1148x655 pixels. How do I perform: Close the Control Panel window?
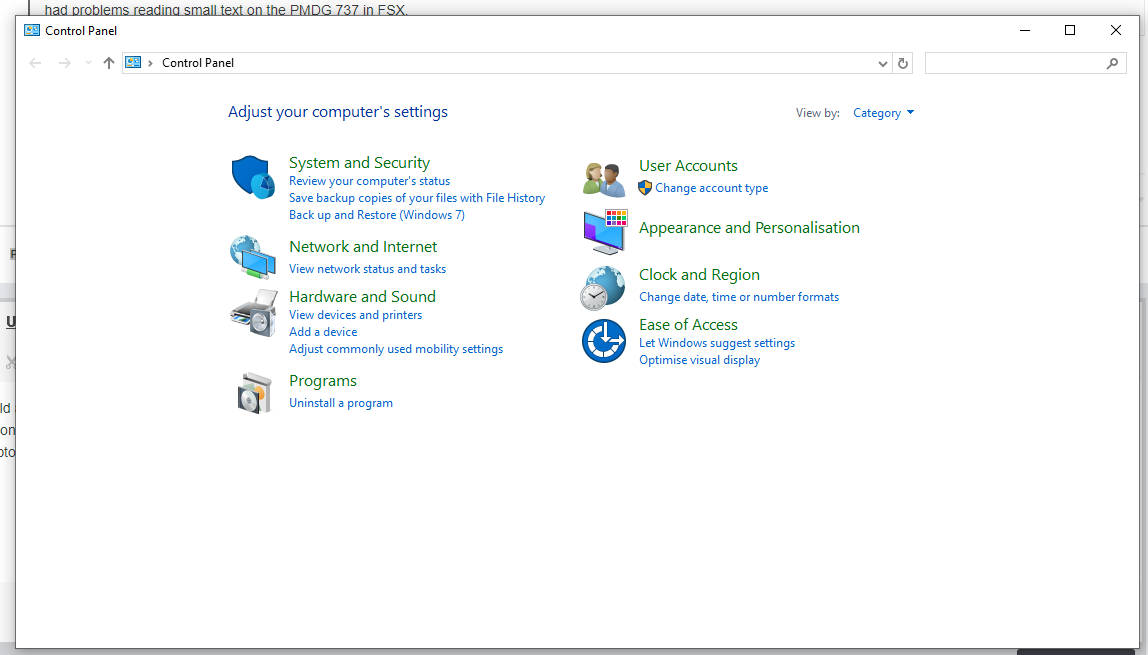pyautogui.click(x=1116, y=30)
